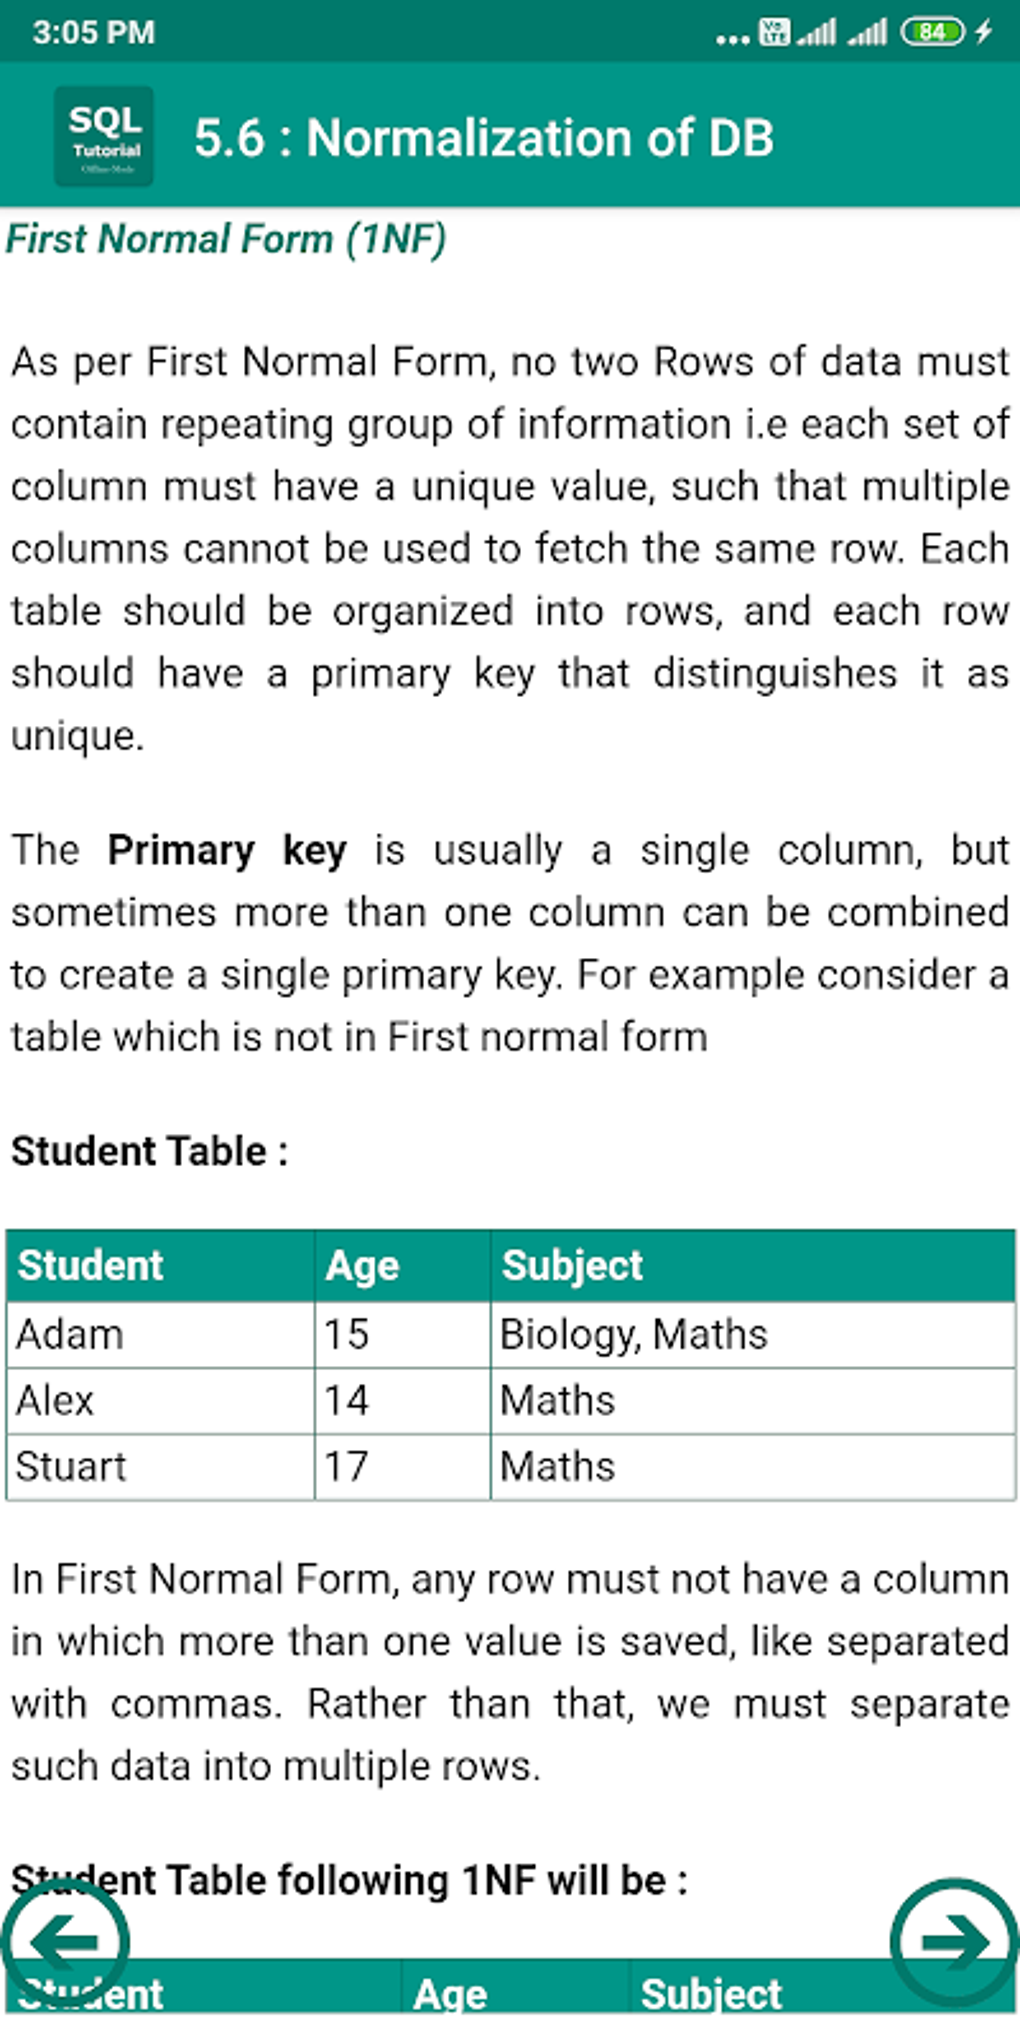Tap the Stuart table cell

coord(71,1466)
